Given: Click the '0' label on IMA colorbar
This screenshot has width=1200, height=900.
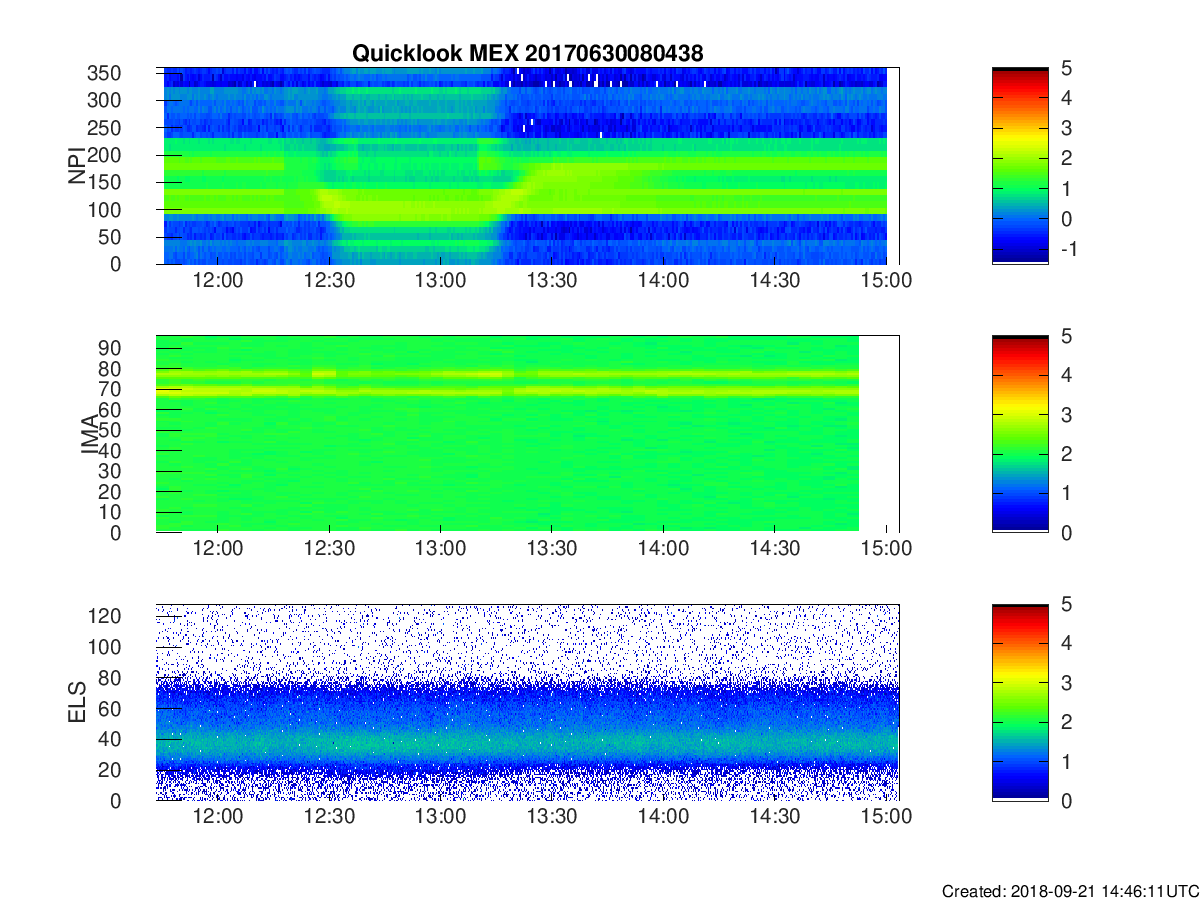Looking at the screenshot, I should pos(1065,533).
